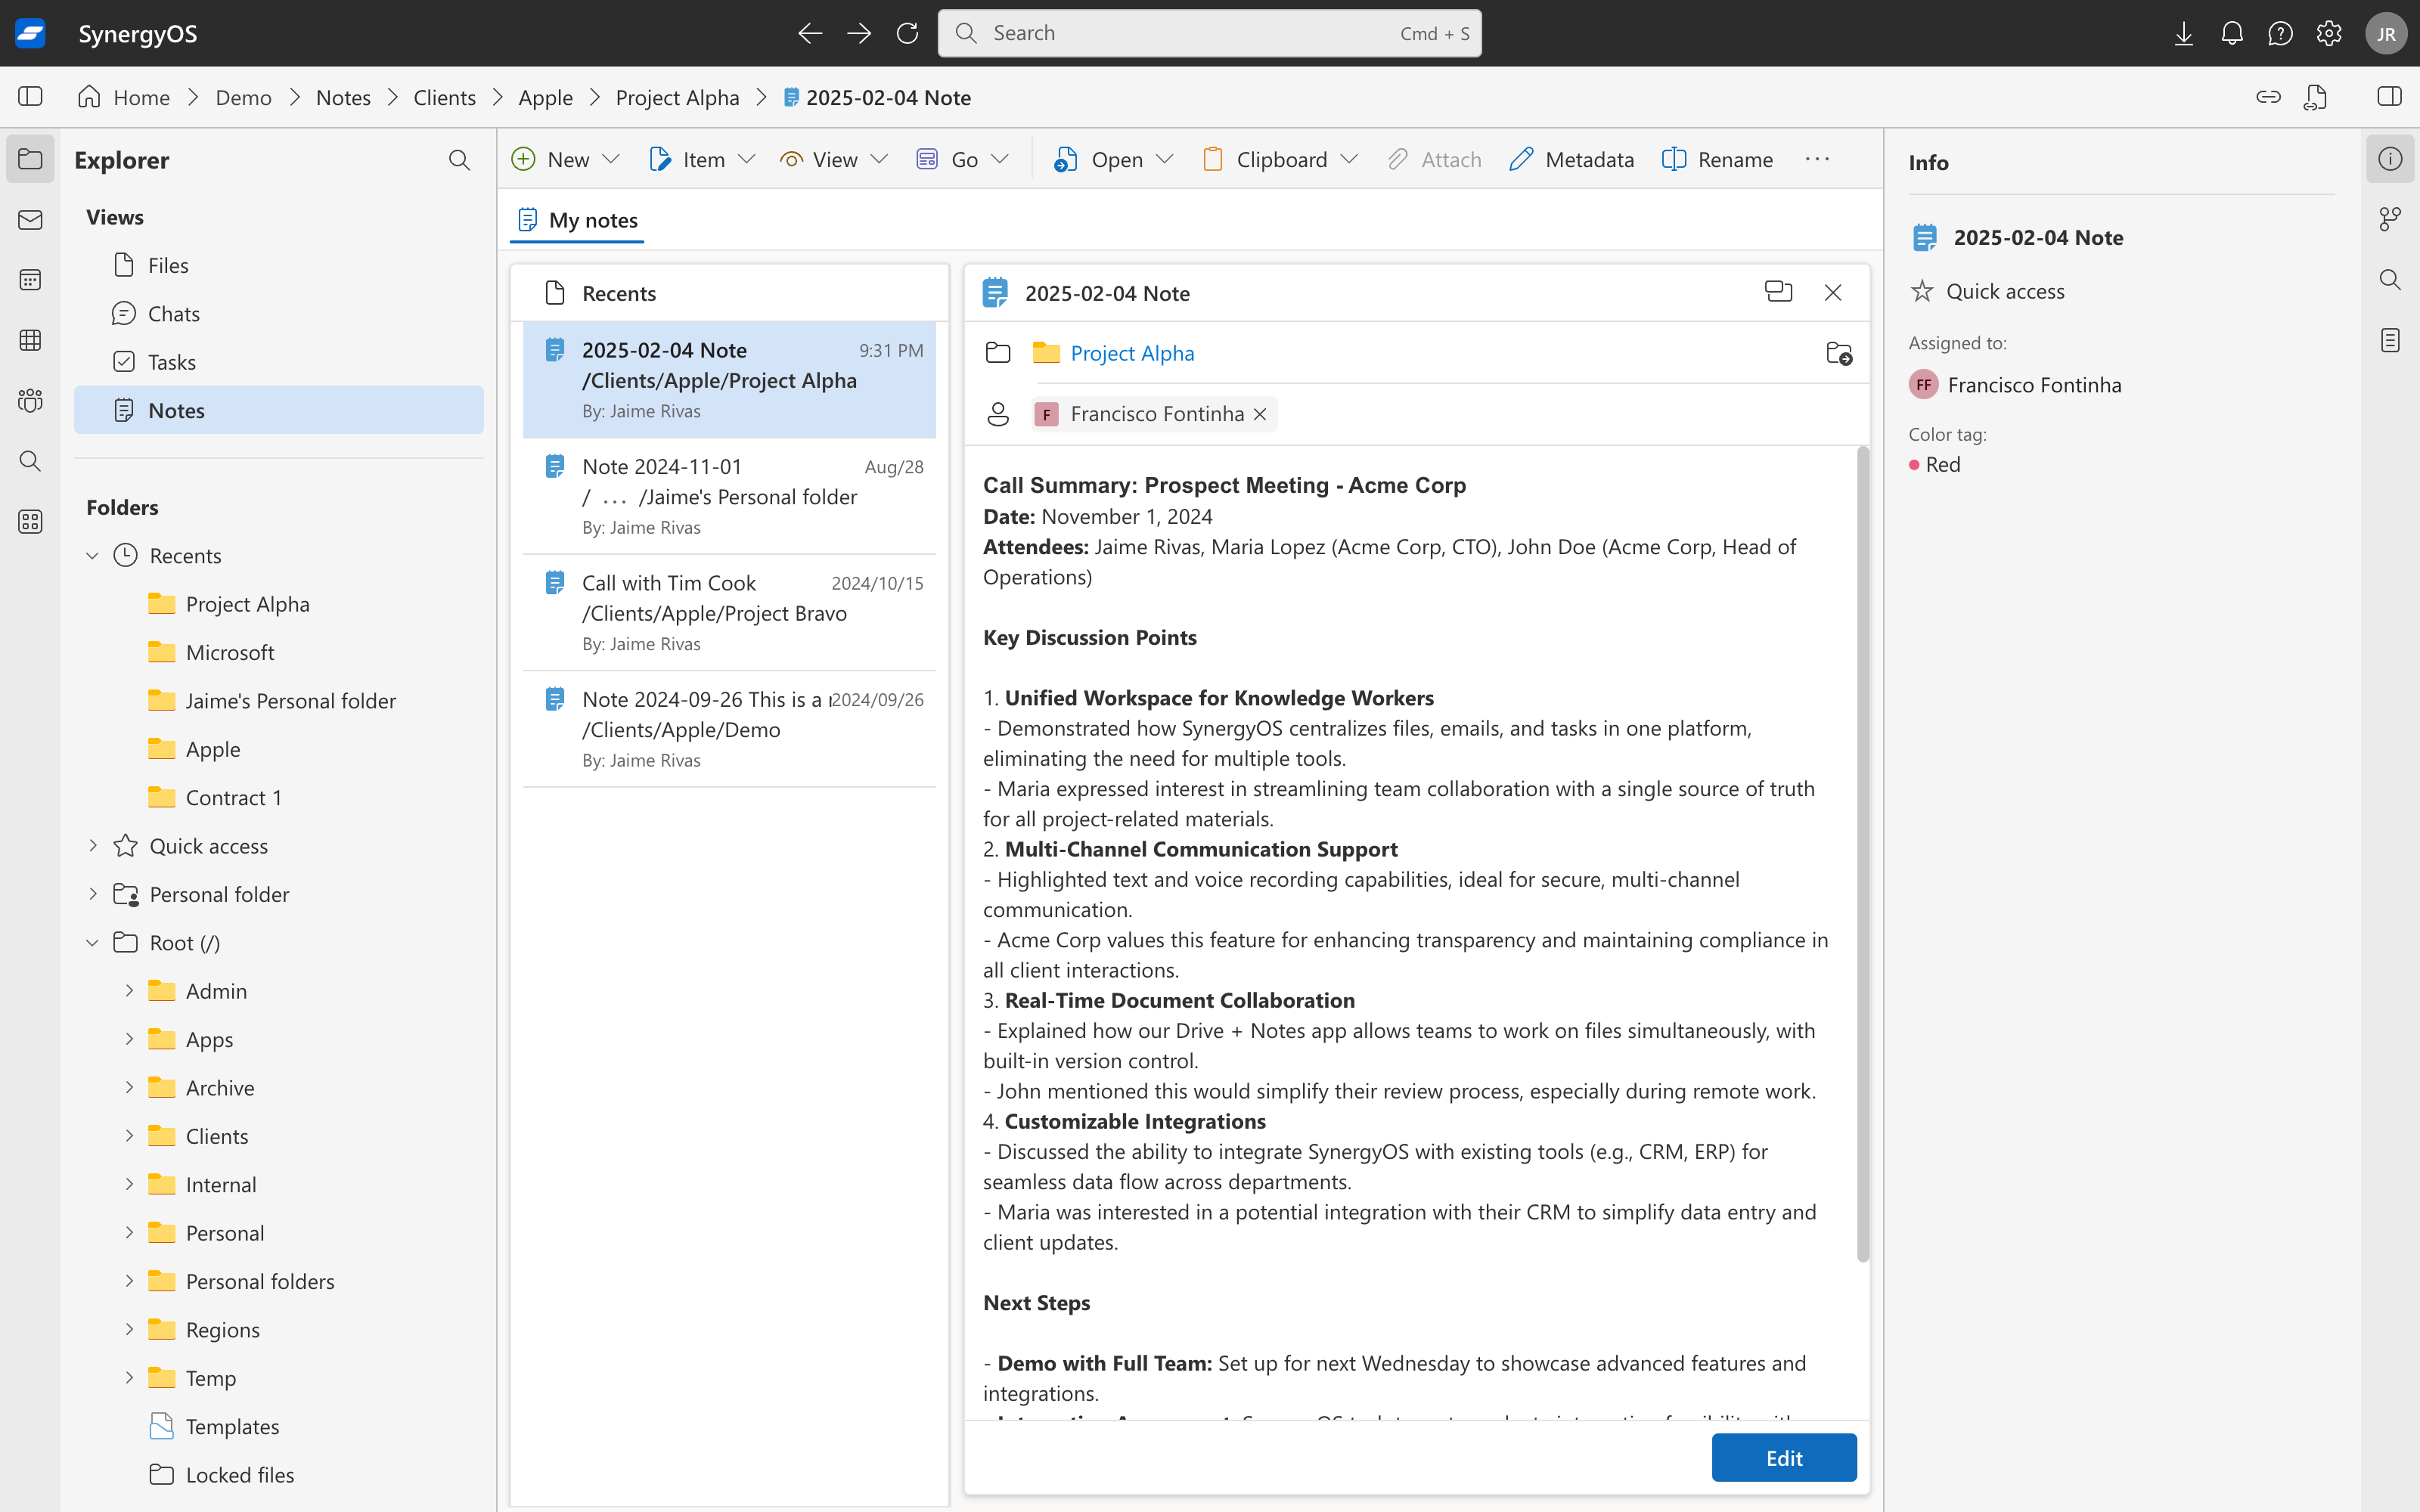Click the Explorer search magnifier icon

[459, 160]
